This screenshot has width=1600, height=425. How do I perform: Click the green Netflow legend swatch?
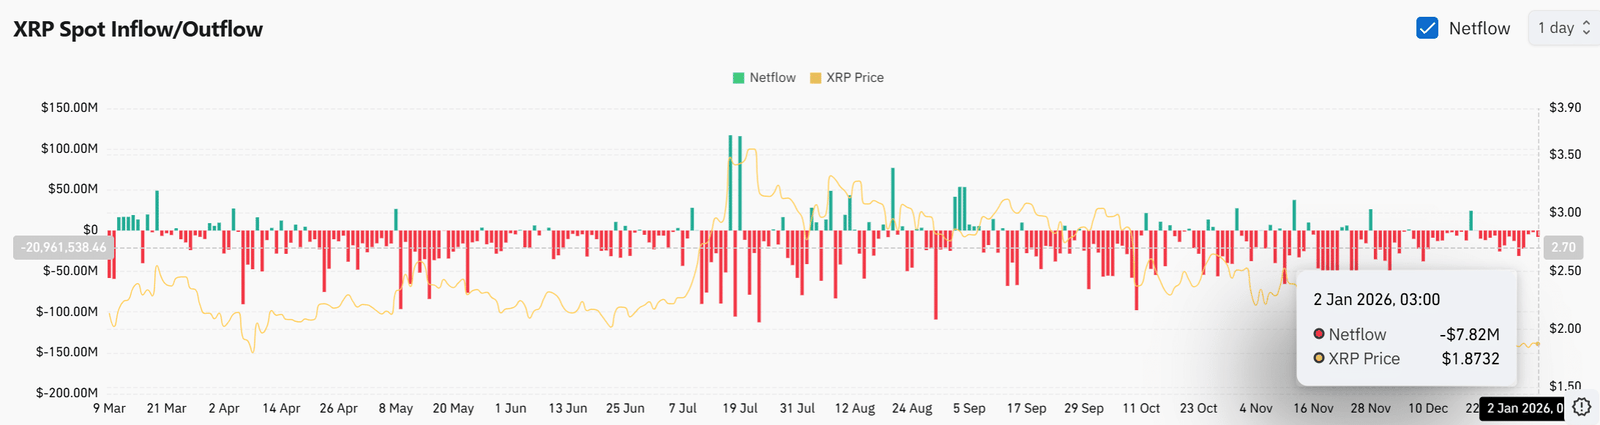coord(738,77)
